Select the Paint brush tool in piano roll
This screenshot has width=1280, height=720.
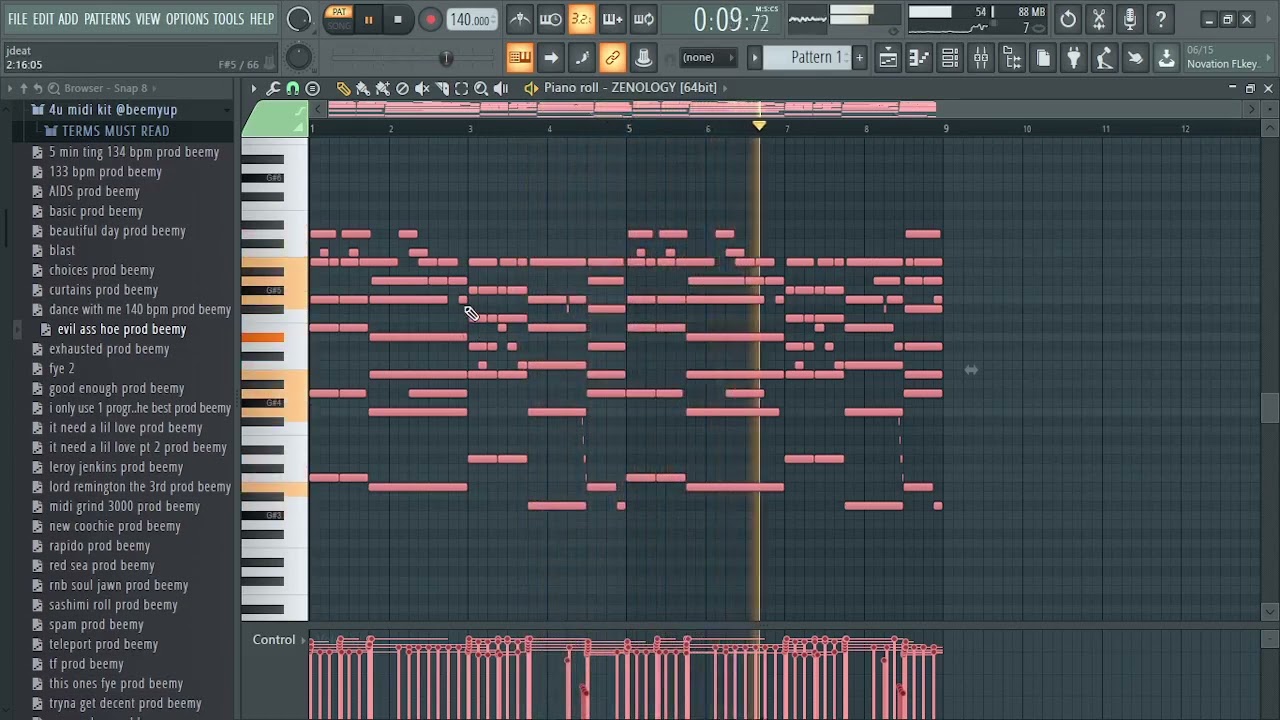(x=363, y=88)
